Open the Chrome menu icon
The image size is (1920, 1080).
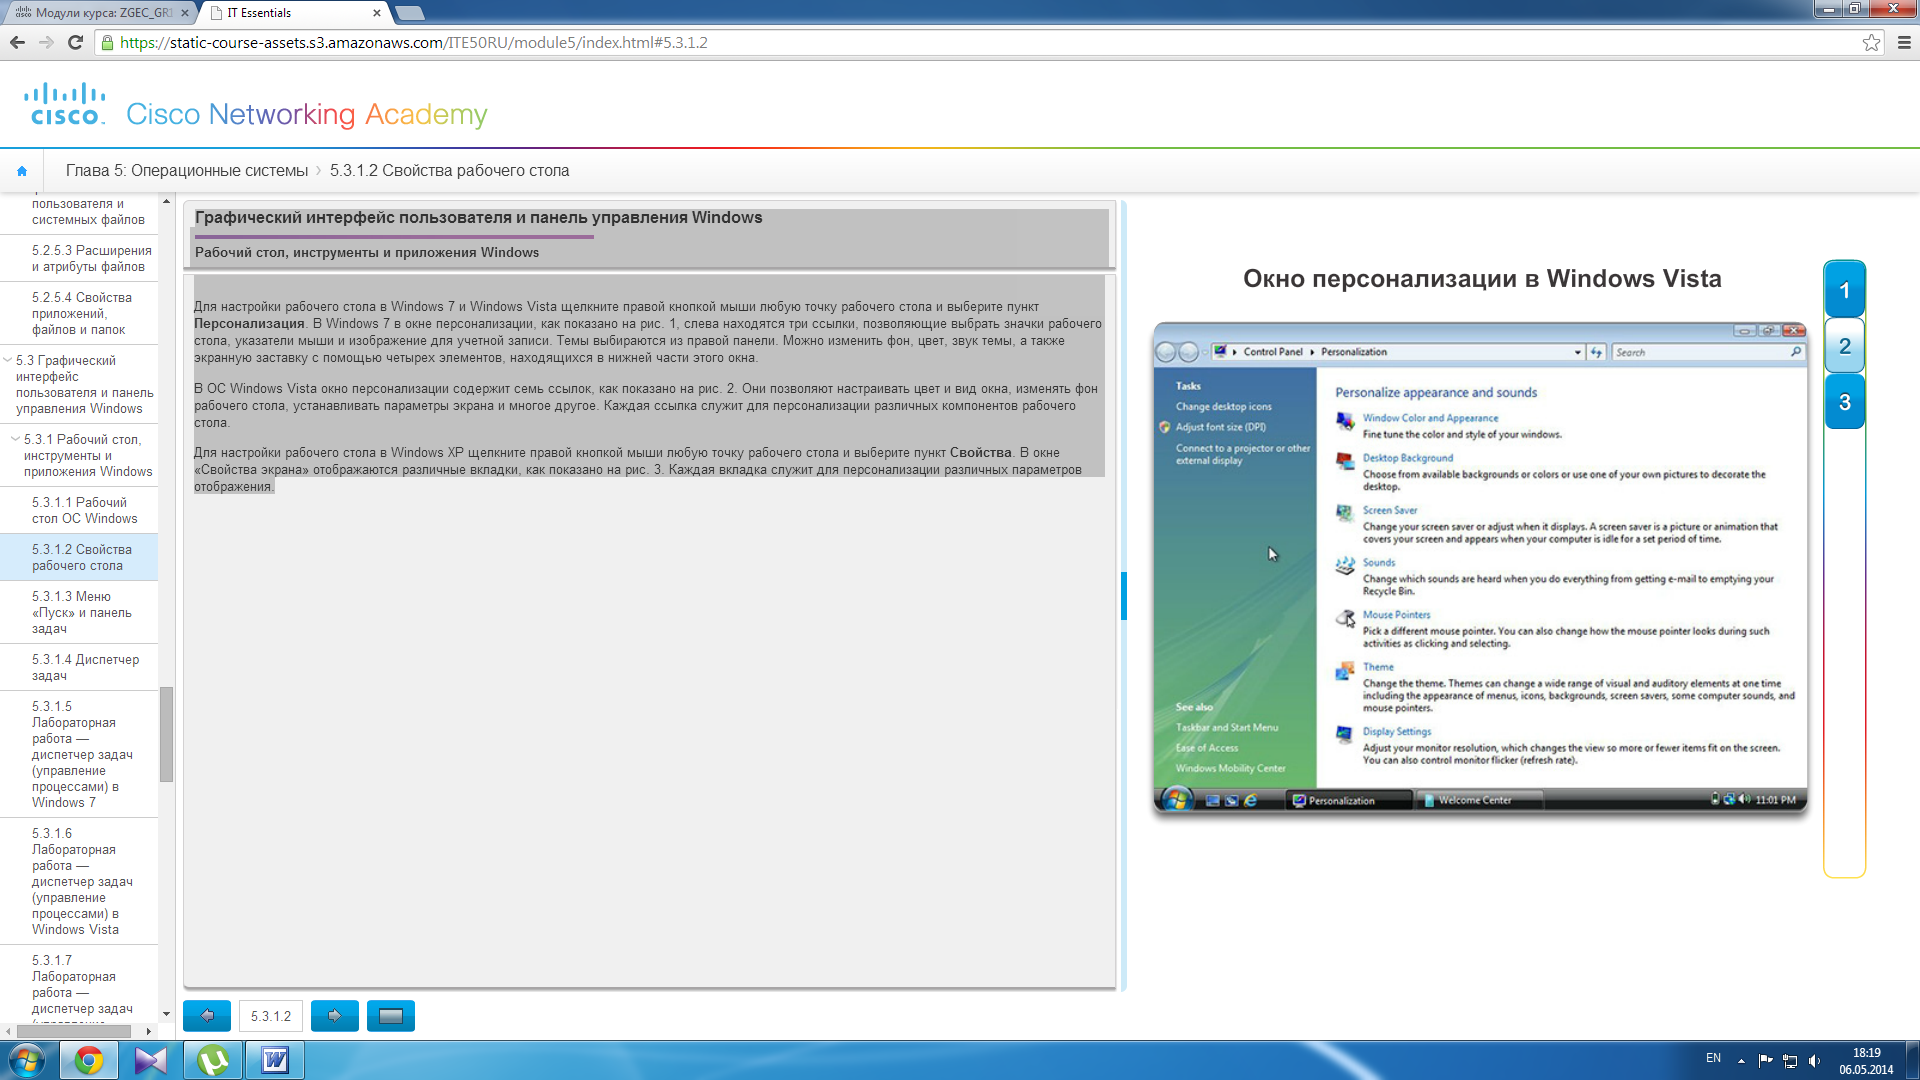(1904, 42)
